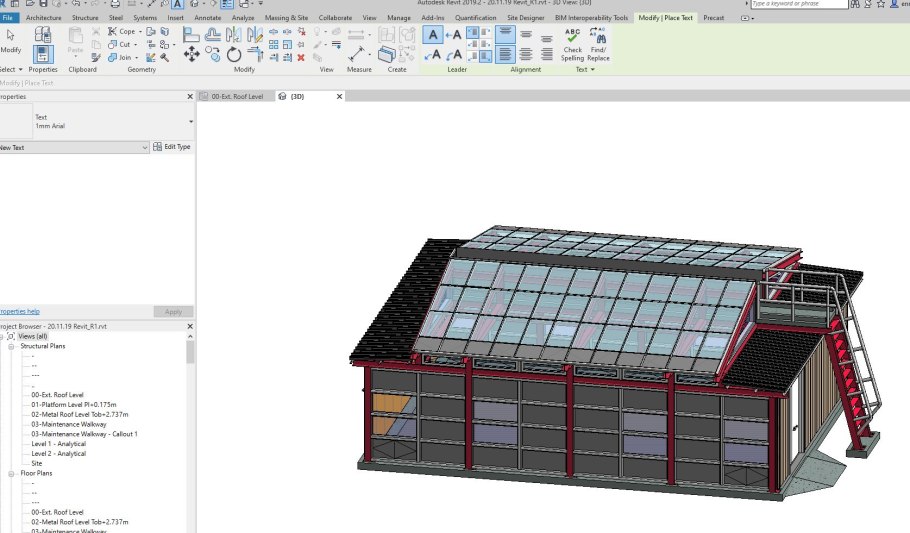The height and width of the screenshot is (533, 910).
Task: Select the Rotate tool
Action: (x=233, y=55)
